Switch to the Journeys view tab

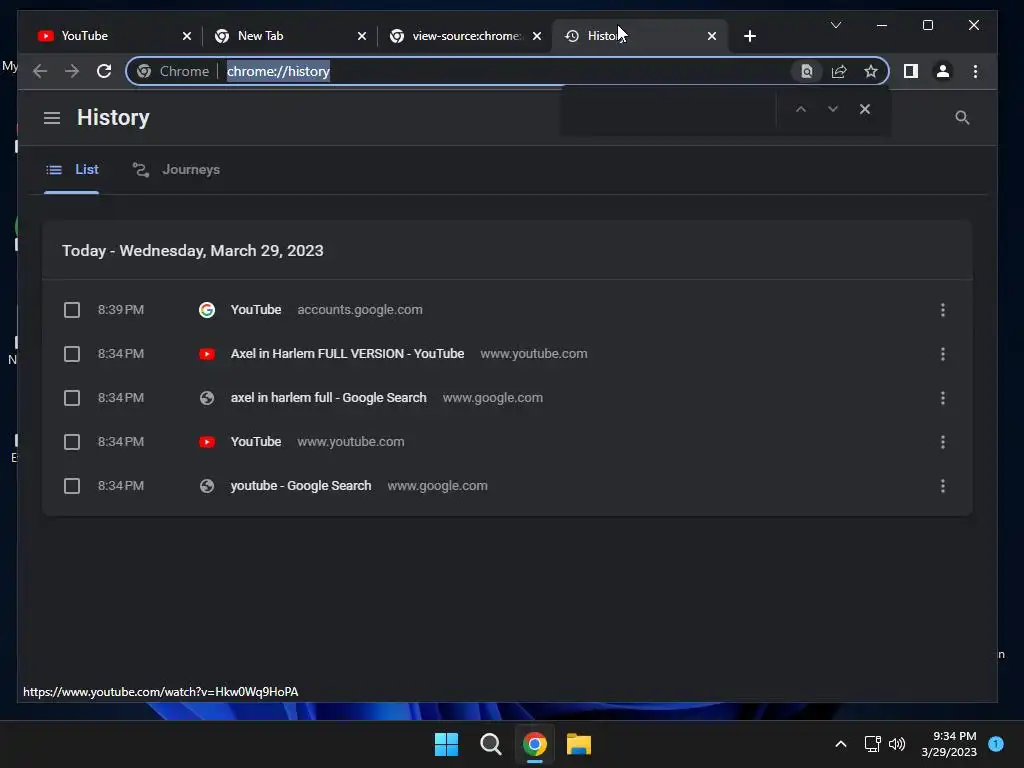pos(176,170)
